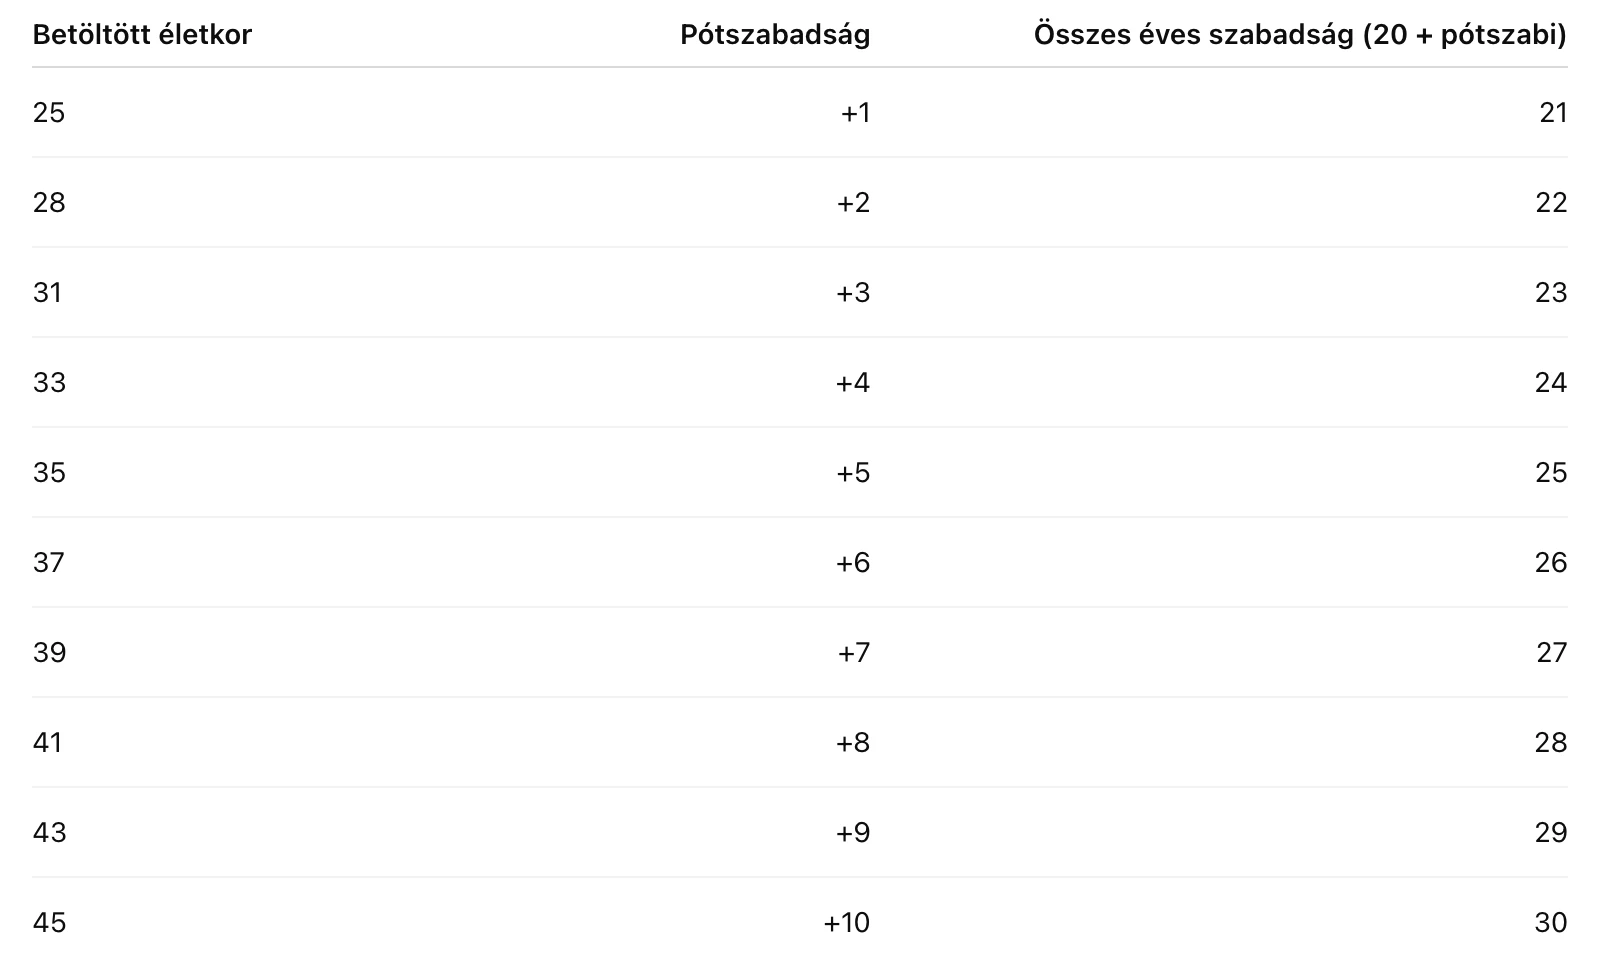This screenshot has height=968, width=1606.
Task: Select the total leave value 30
Action: tap(1551, 923)
